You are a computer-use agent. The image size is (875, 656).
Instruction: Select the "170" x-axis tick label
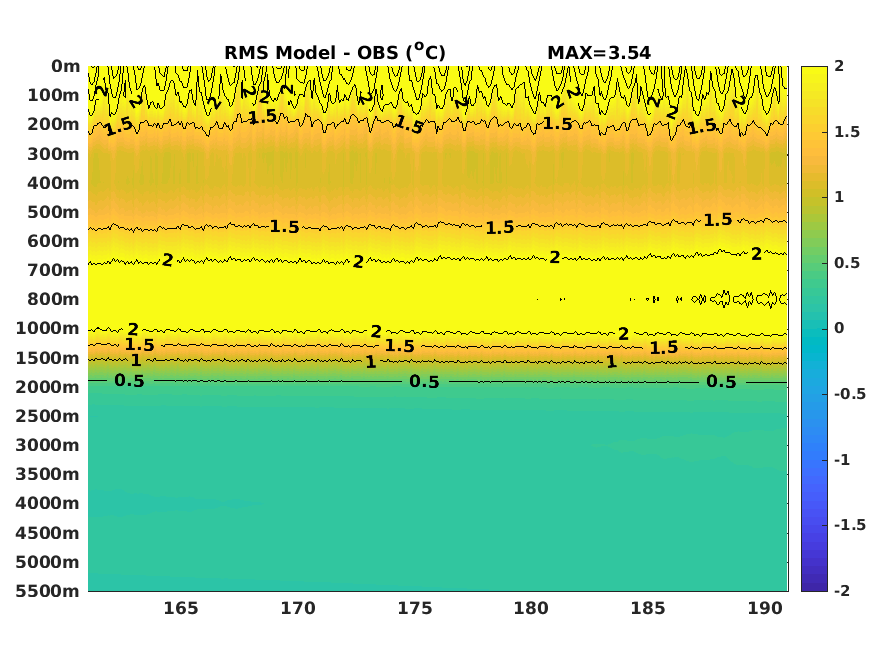coord(298,608)
